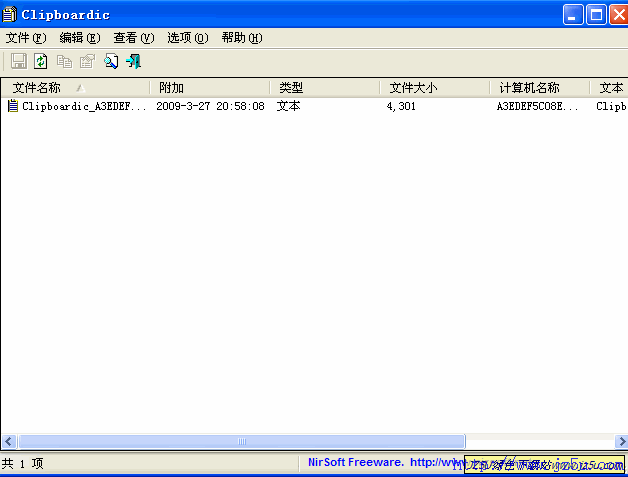Sort by the 附加 column header

[x=209, y=88]
